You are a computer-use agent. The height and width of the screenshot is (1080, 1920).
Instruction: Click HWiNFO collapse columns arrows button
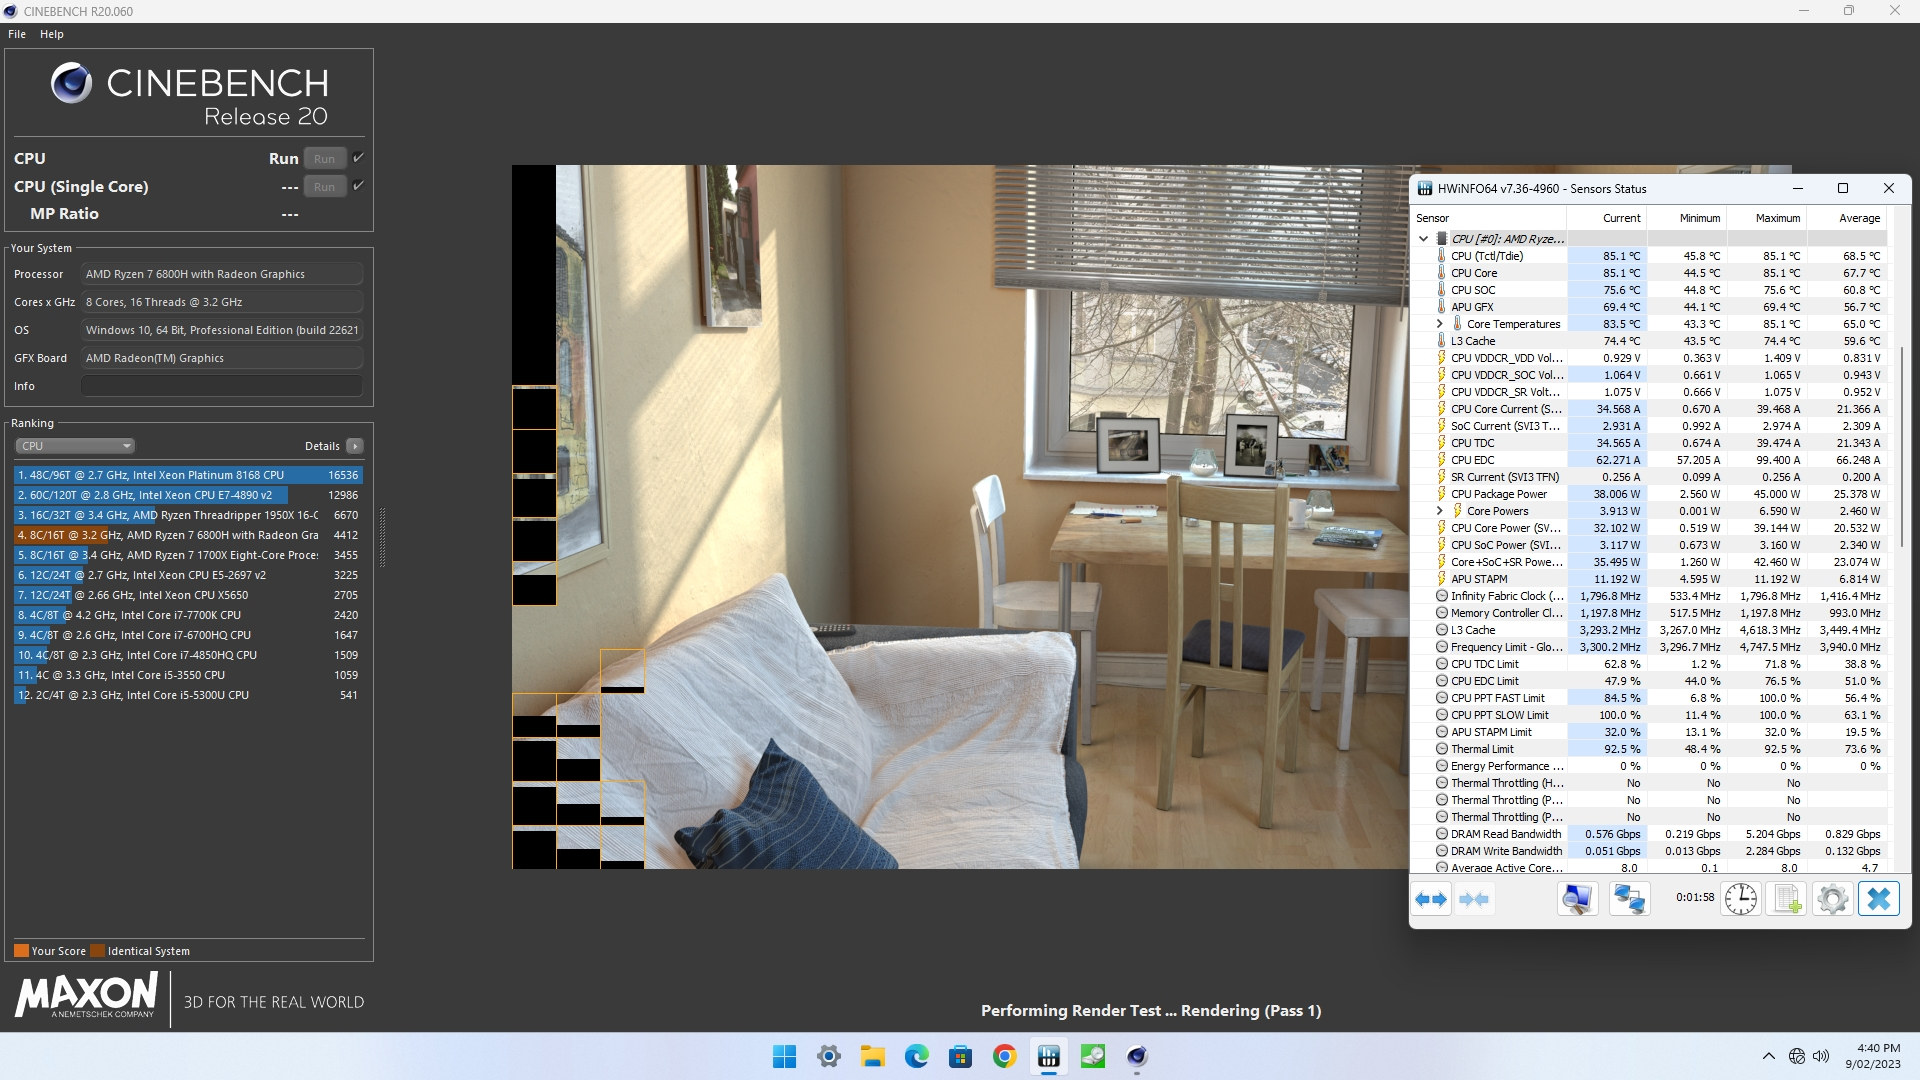(x=1474, y=899)
